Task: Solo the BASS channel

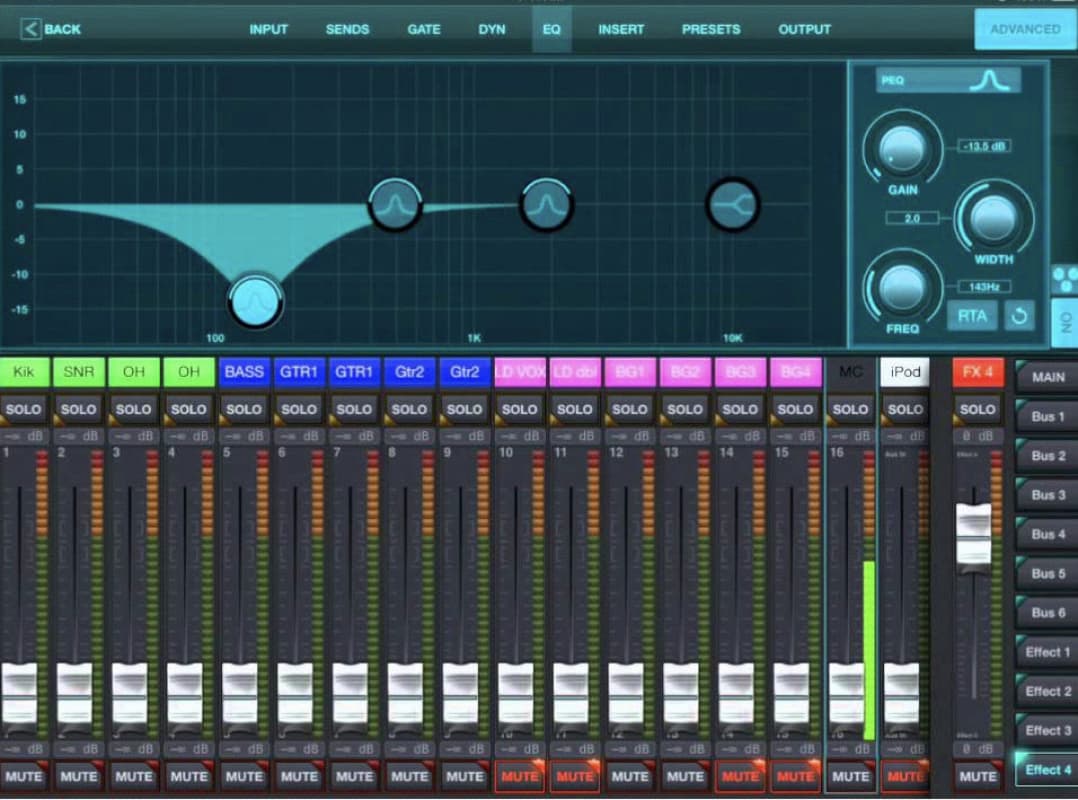Action: click(244, 409)
